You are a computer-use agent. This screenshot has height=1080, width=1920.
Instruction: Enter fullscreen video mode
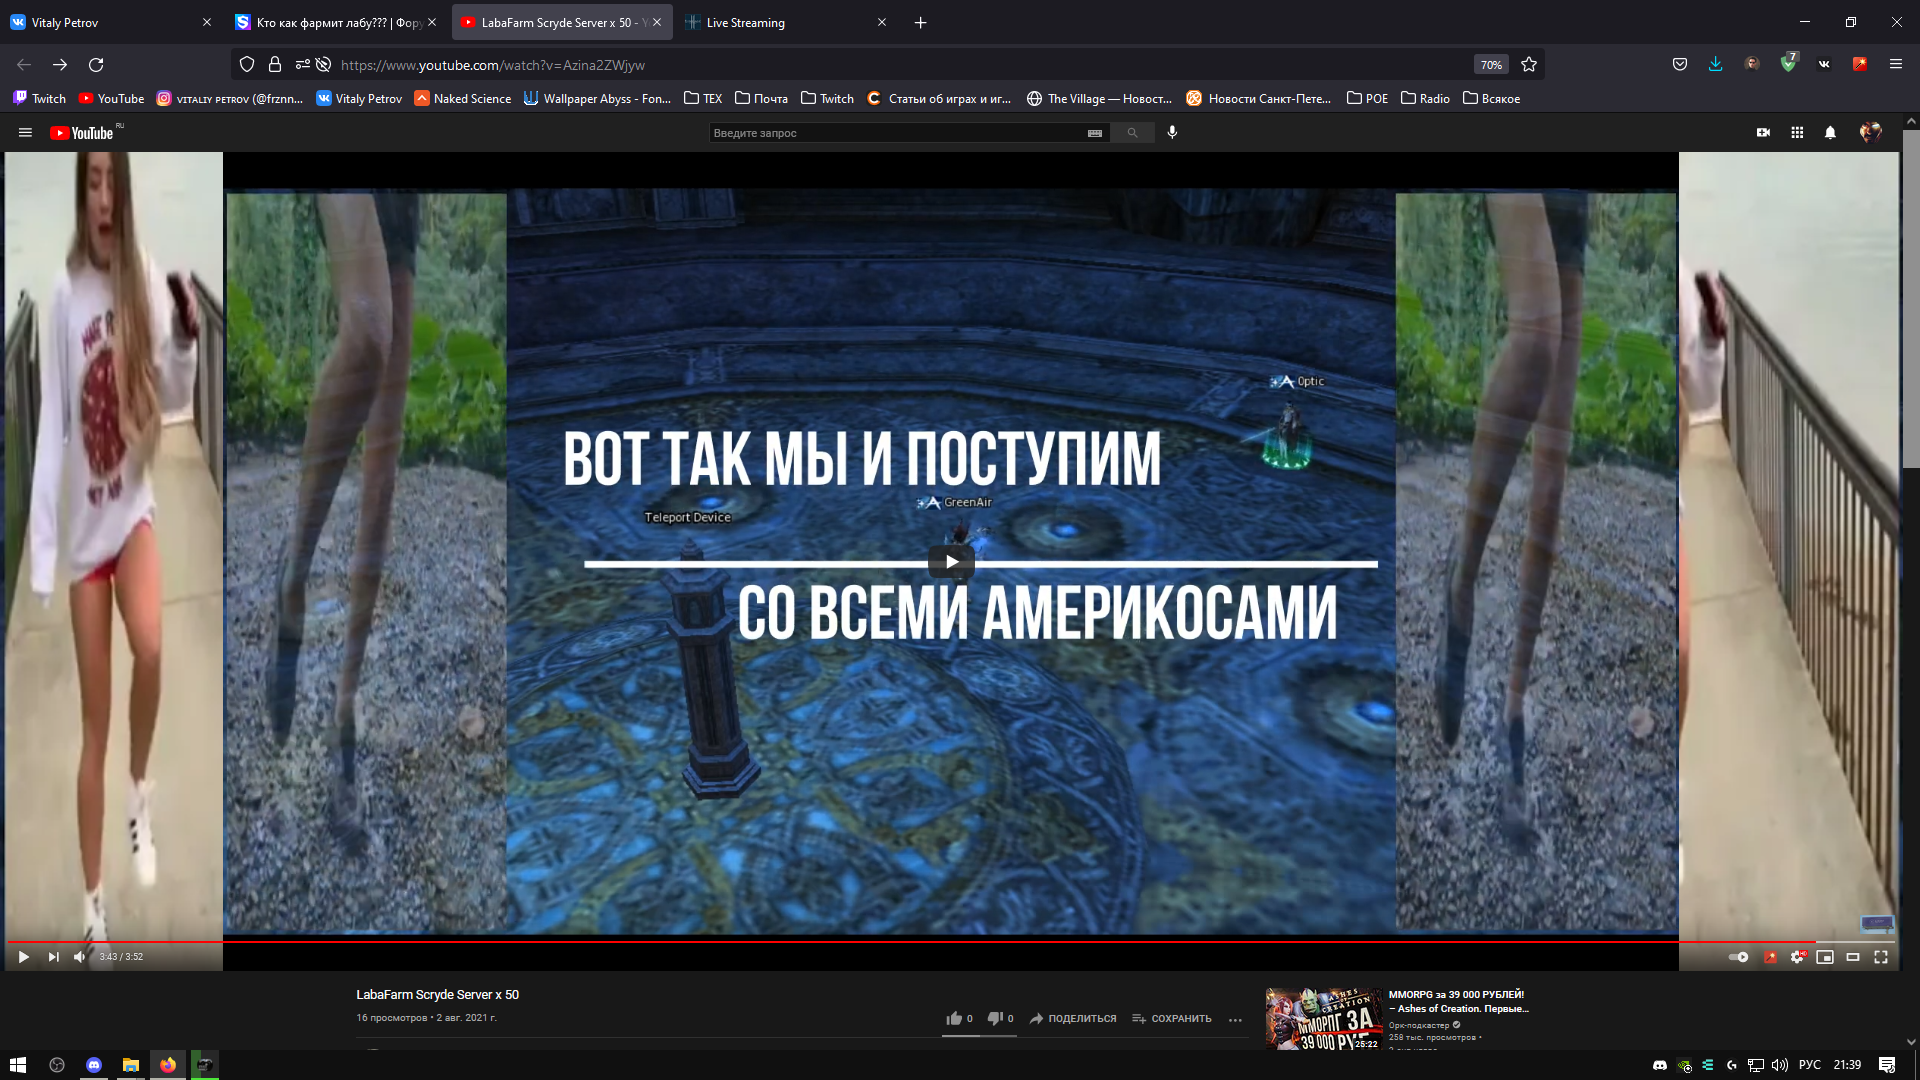click(x=1881, y=957)
